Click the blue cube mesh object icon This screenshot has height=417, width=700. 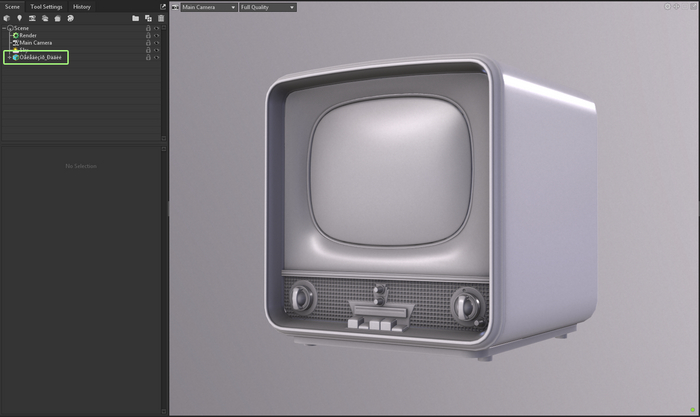[x=16, y=58]
